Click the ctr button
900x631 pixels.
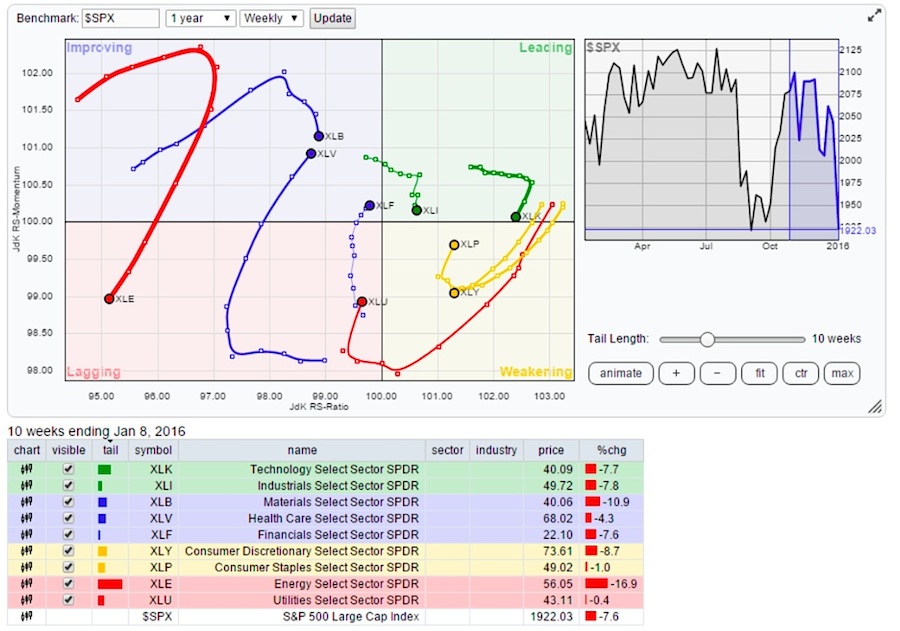[801, 373]
